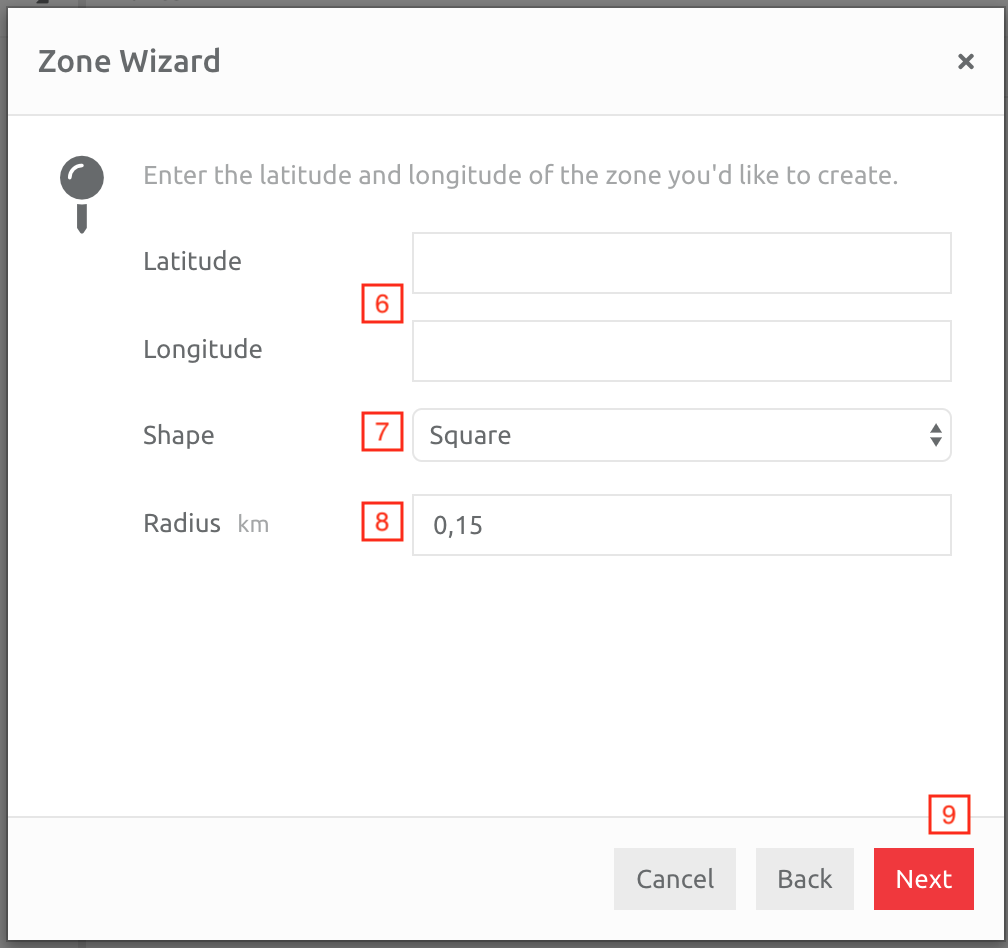Select the Longitude input field
Viewport: 1008px width, 948px height.
(x=681, y=351)
